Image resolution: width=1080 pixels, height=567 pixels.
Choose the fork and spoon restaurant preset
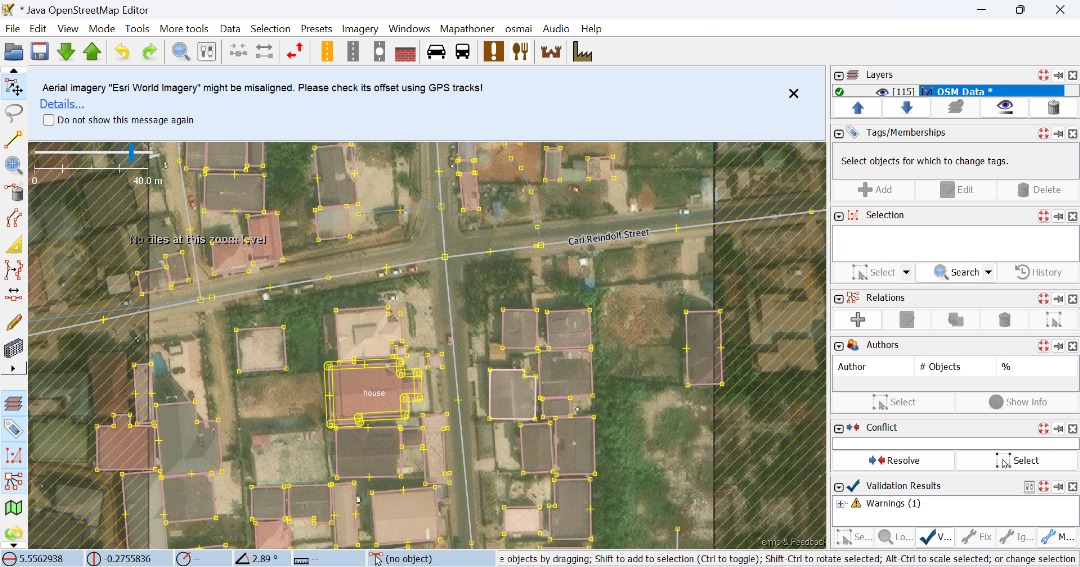point(520,52)
